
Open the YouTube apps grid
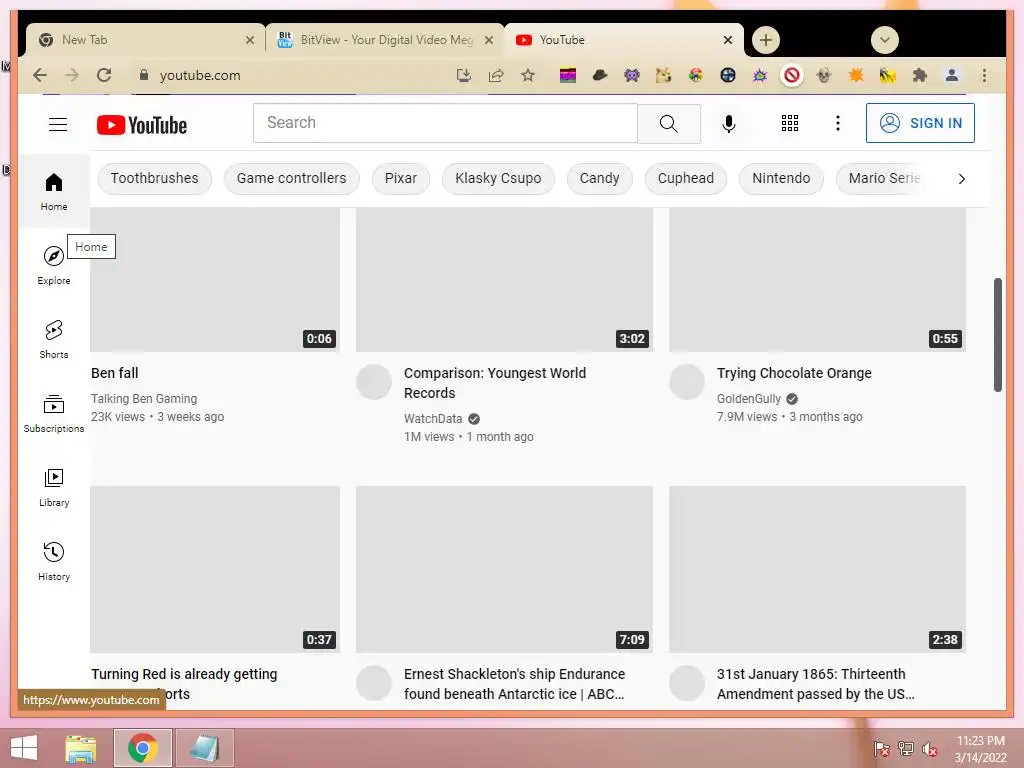tap(790, 123)
